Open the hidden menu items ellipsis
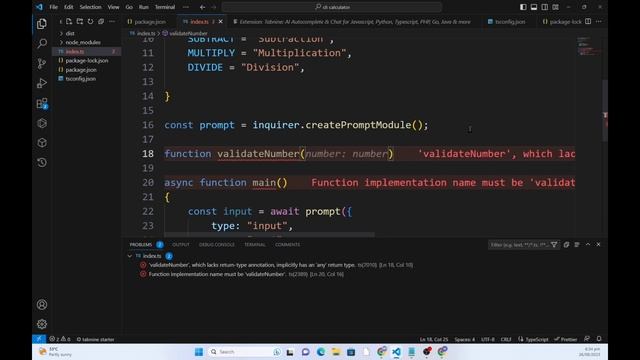640x360 pixels. (x=186, y=7)
